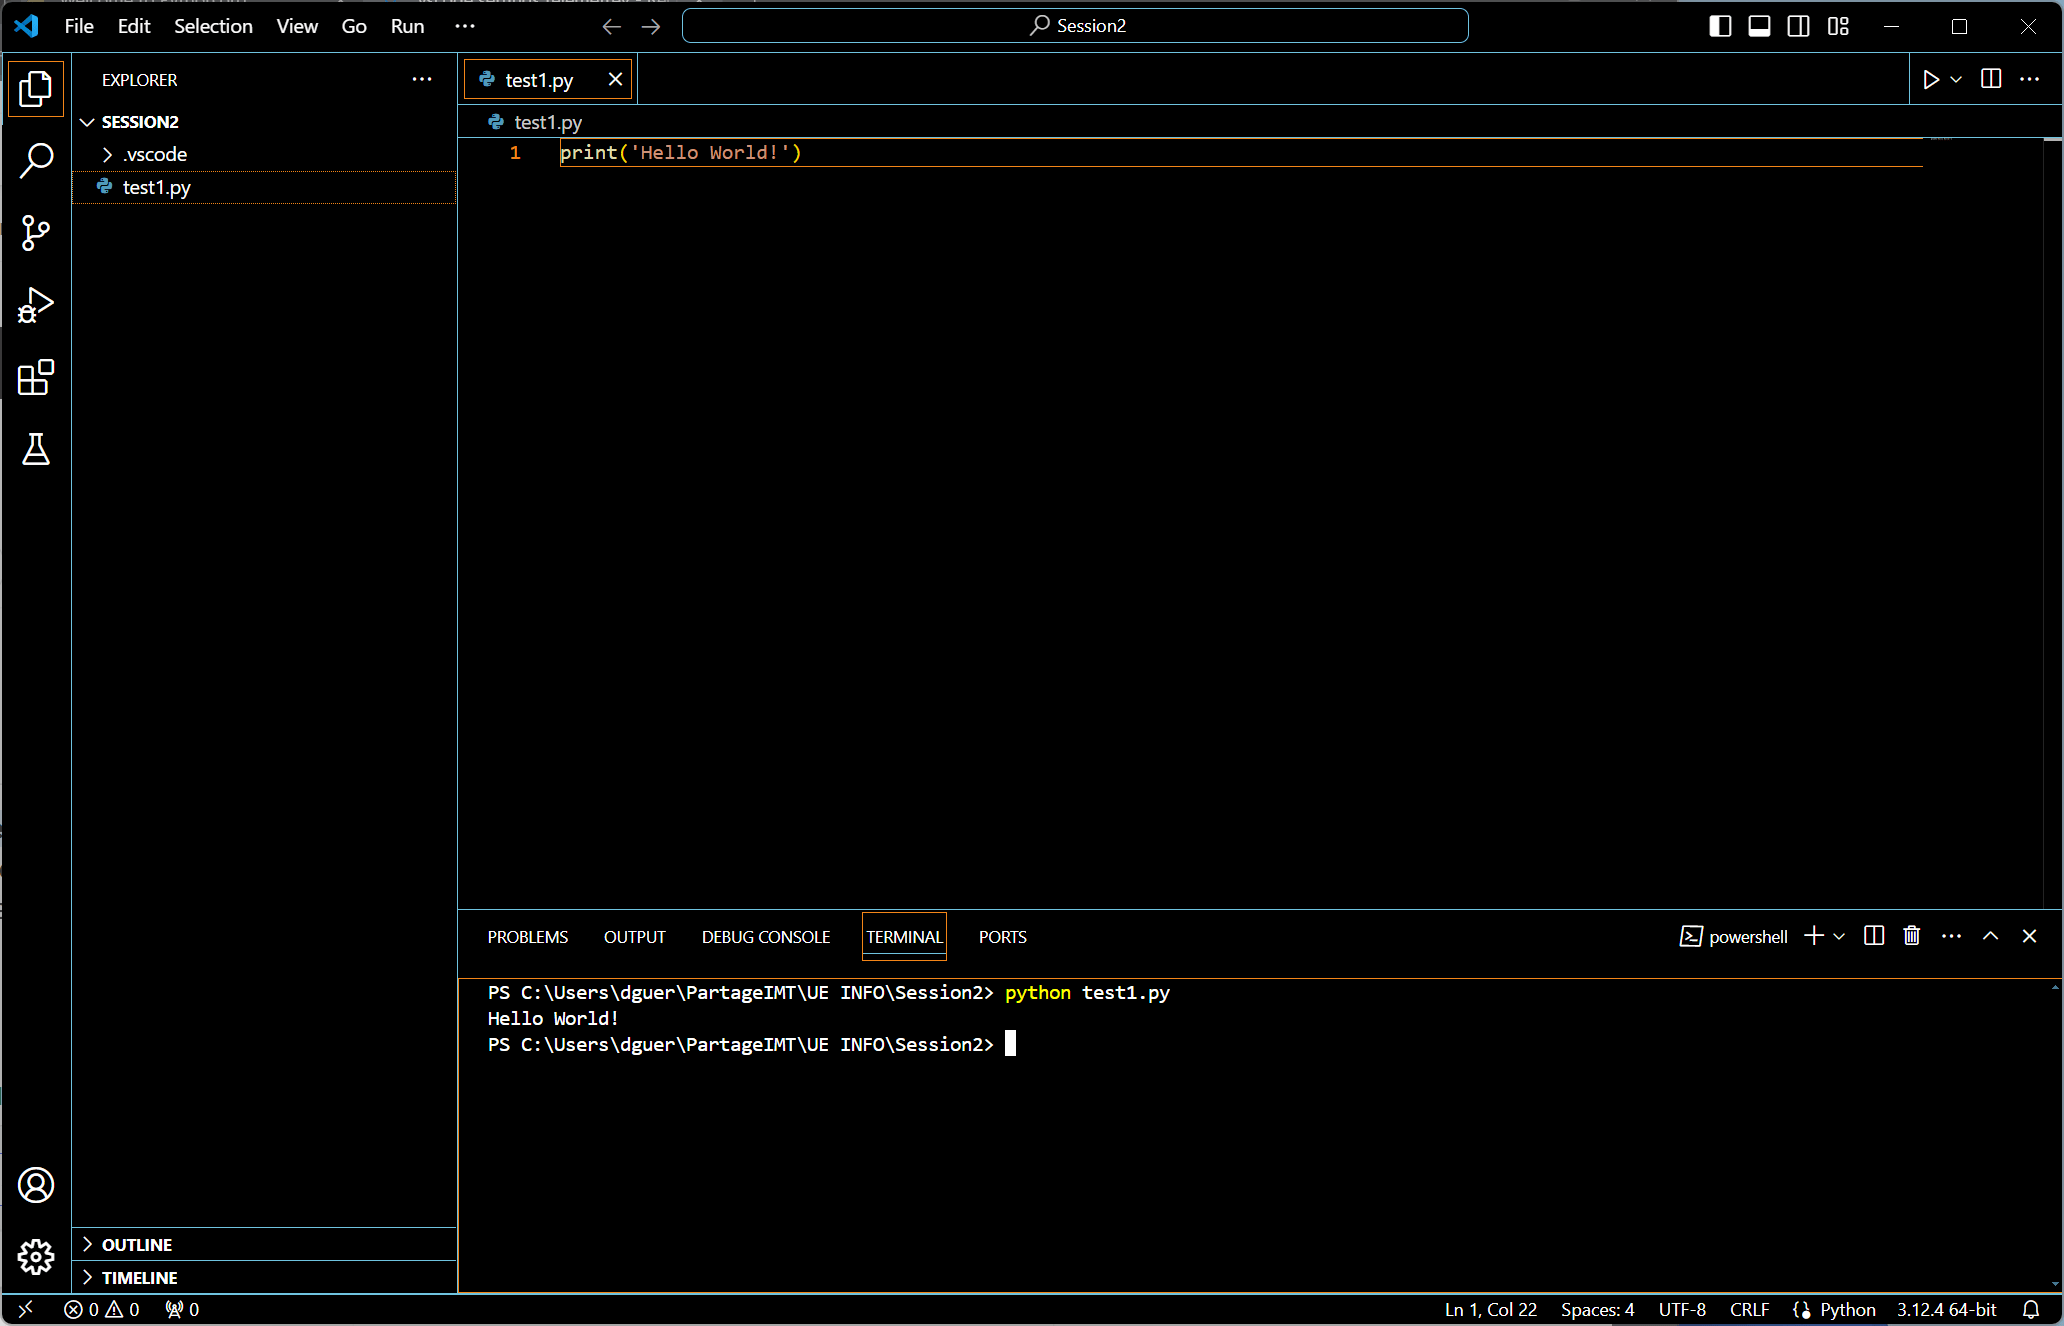Change end of line via CRLF
The image size is (2064, 1326).
[1749, 1309]
